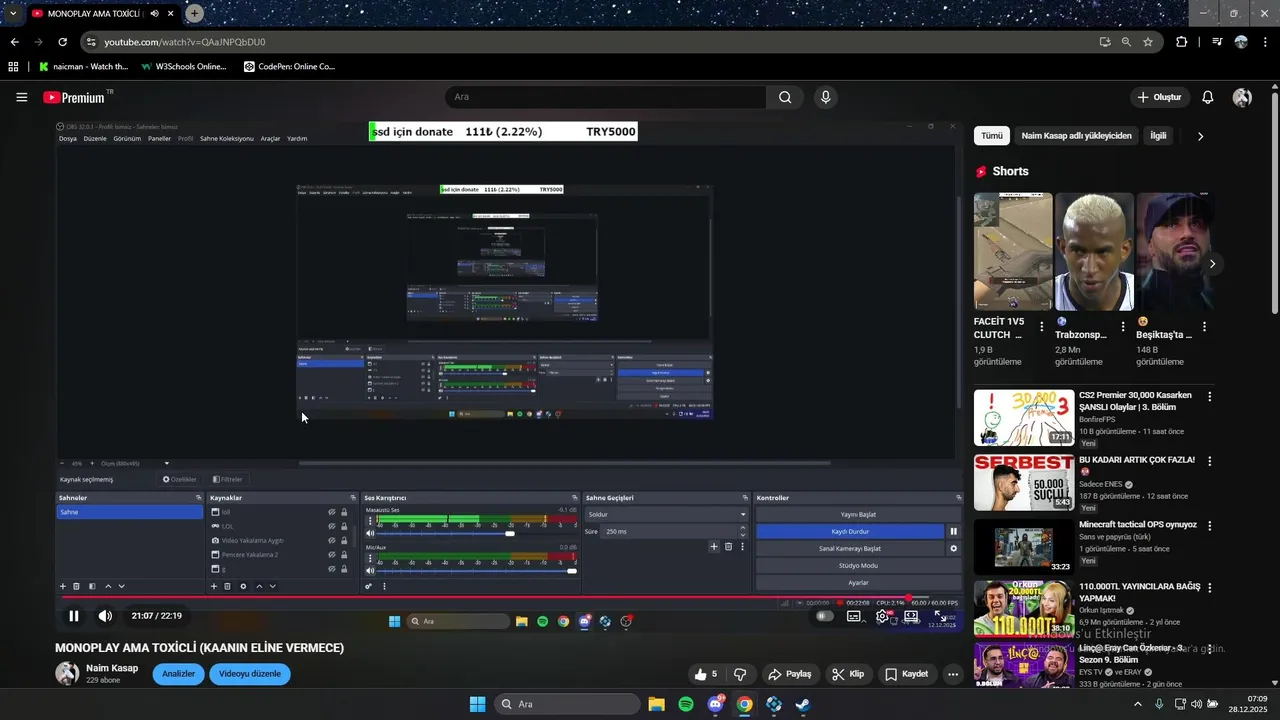Open Chrome three-dot menu
Image resolution: width=1280 pixels, height=720 pixels.
[1266, 42]
